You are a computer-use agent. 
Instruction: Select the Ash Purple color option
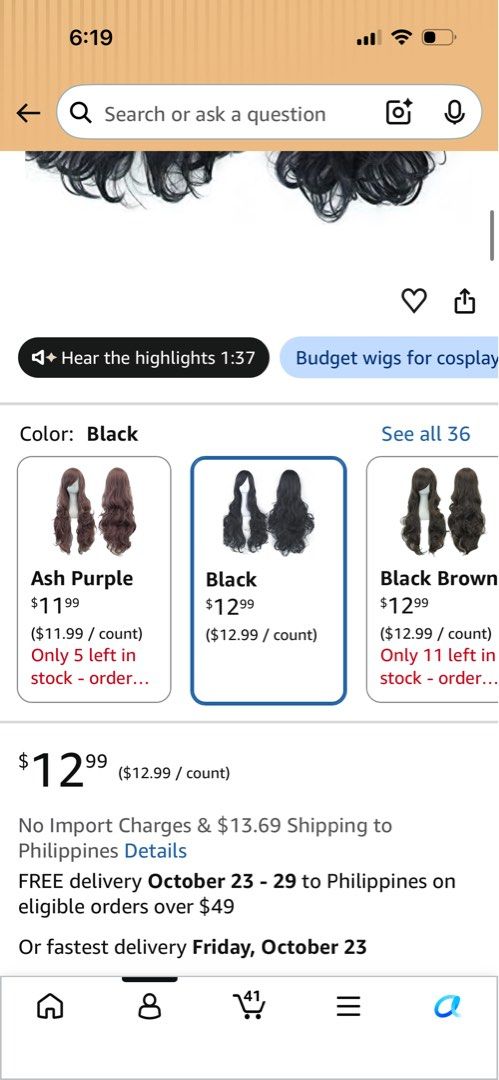94,579
